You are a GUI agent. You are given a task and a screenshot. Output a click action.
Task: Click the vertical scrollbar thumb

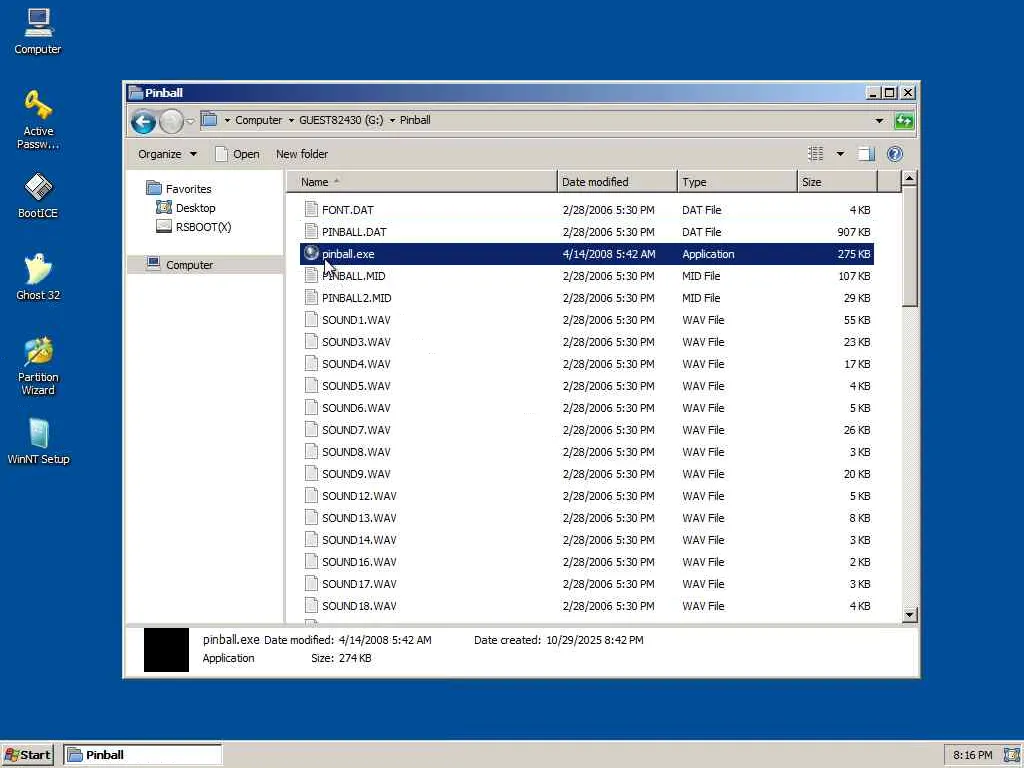[x=909, y=246]
